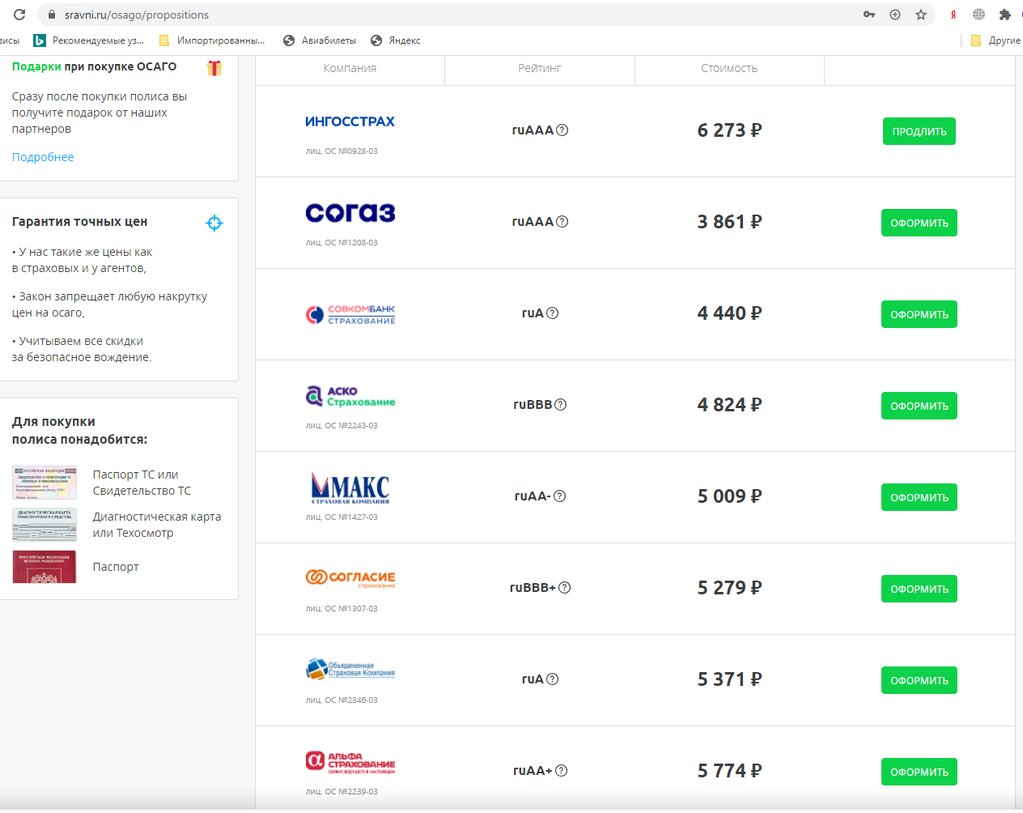Click the 'Стоимость' column header
Image resolution: width=1023 pixels, height=813 pixels.
tap(729, 68)
